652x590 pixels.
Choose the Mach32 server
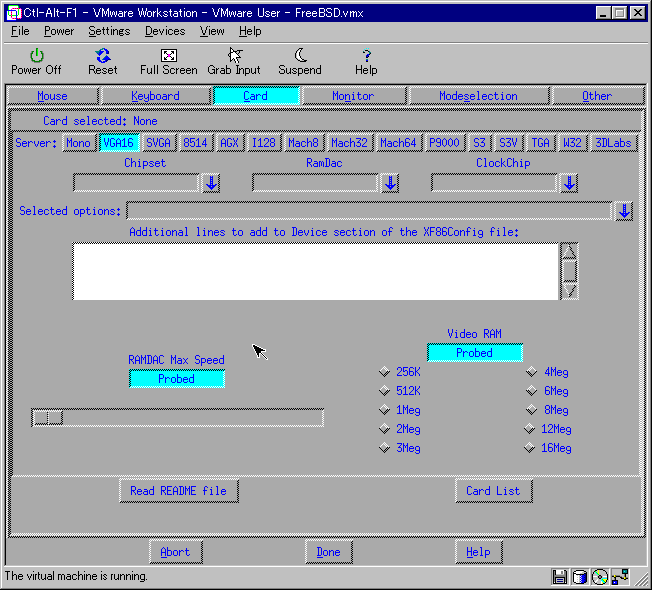pos(349,143)
